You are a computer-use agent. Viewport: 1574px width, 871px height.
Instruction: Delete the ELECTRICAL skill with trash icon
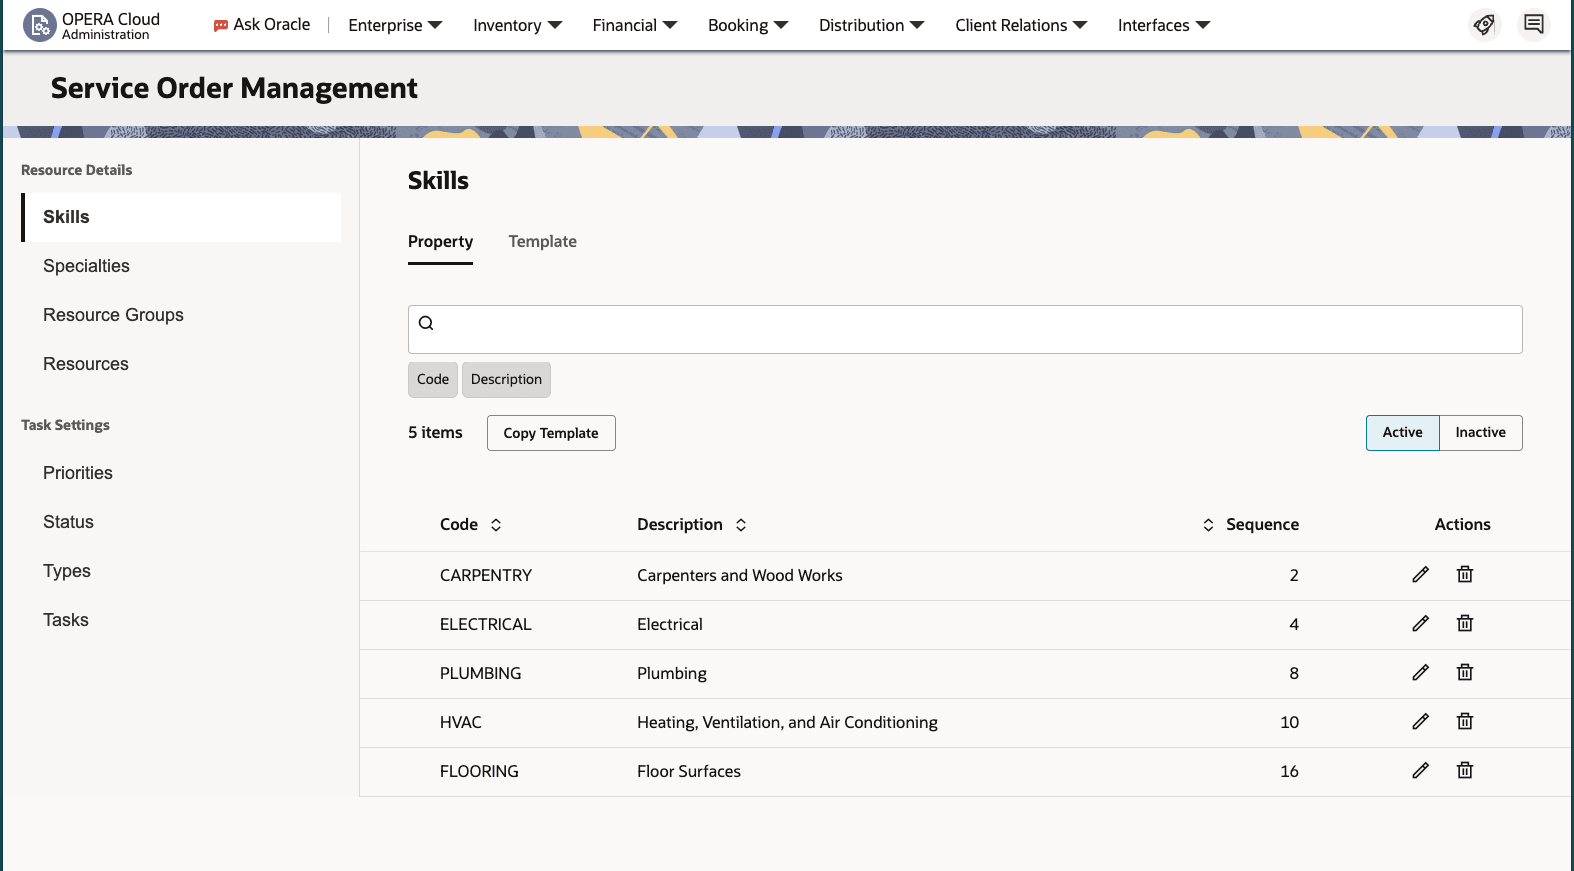tap(1465, 623)
